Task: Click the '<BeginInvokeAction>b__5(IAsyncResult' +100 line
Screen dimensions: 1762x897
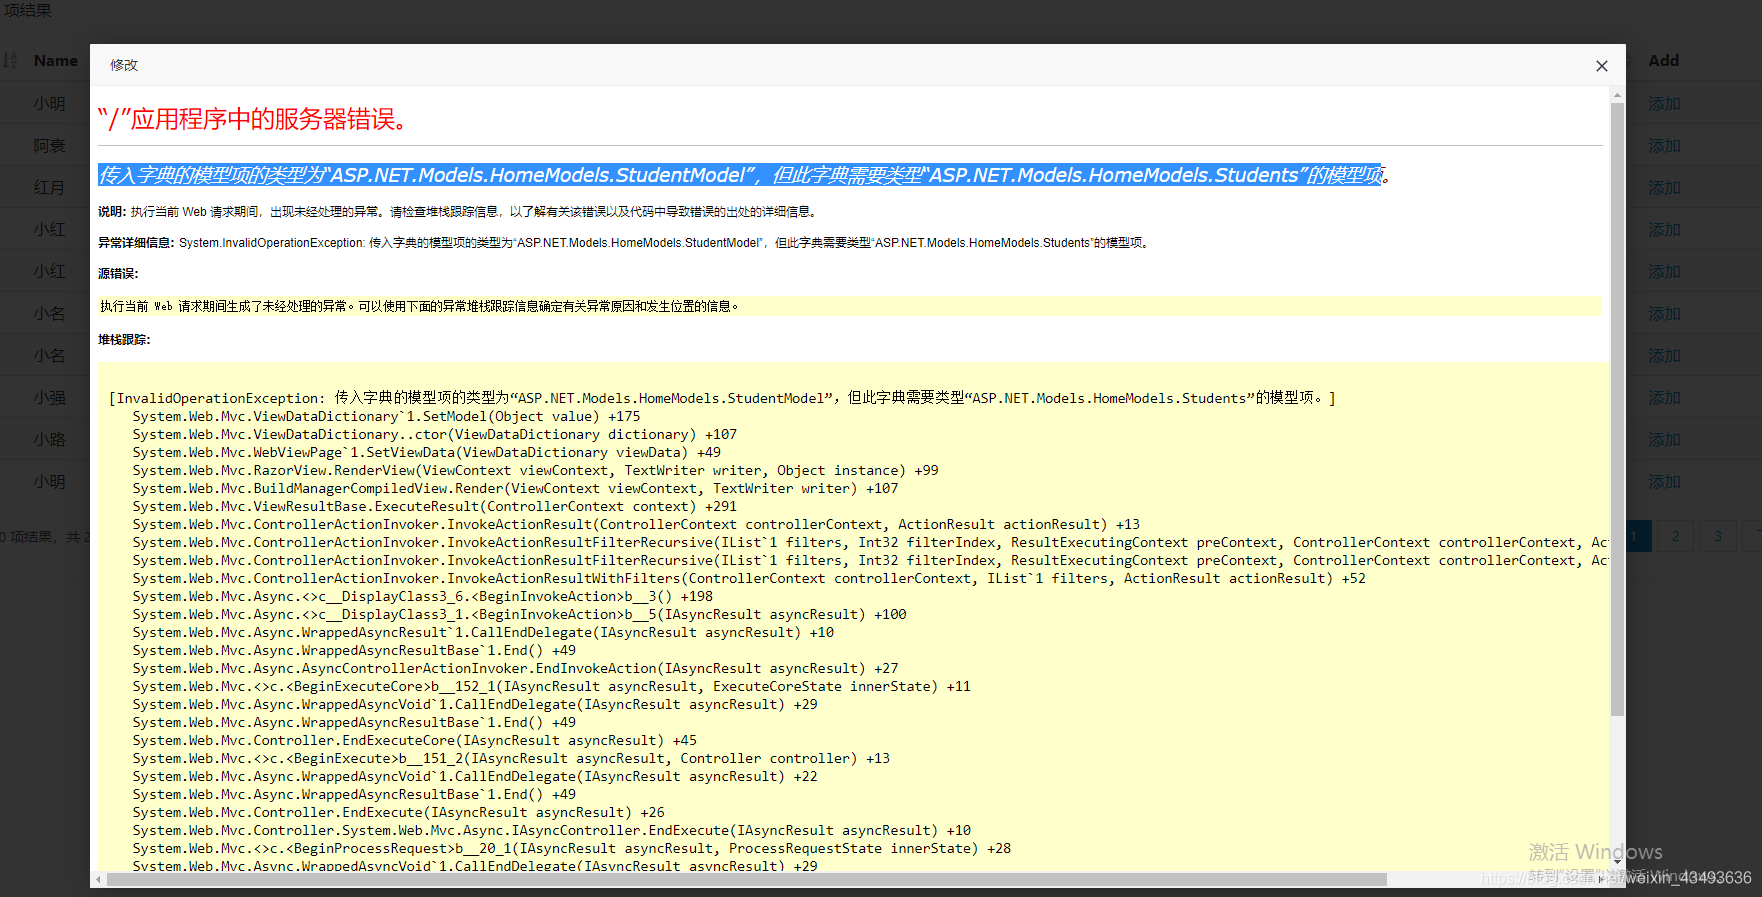Action: click(x=519, y=615)
